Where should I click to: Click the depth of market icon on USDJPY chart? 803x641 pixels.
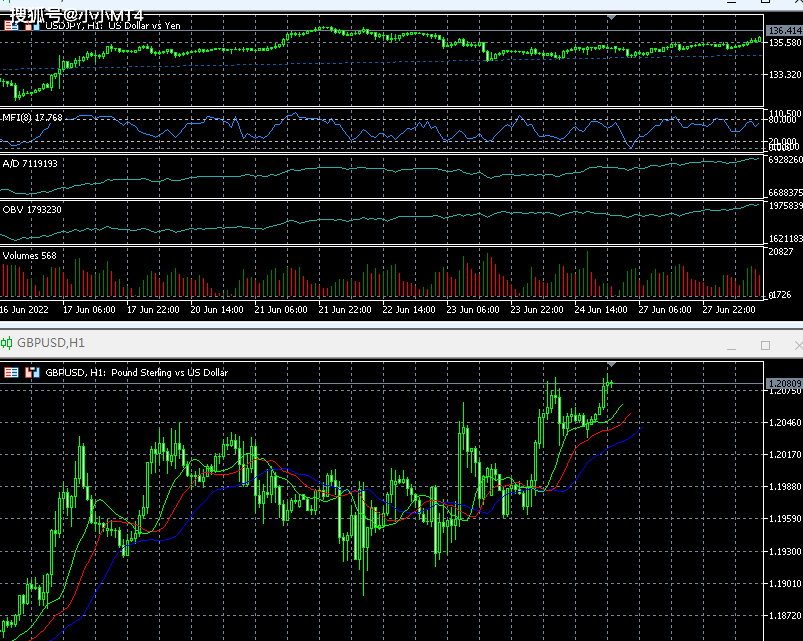point(33,25)
